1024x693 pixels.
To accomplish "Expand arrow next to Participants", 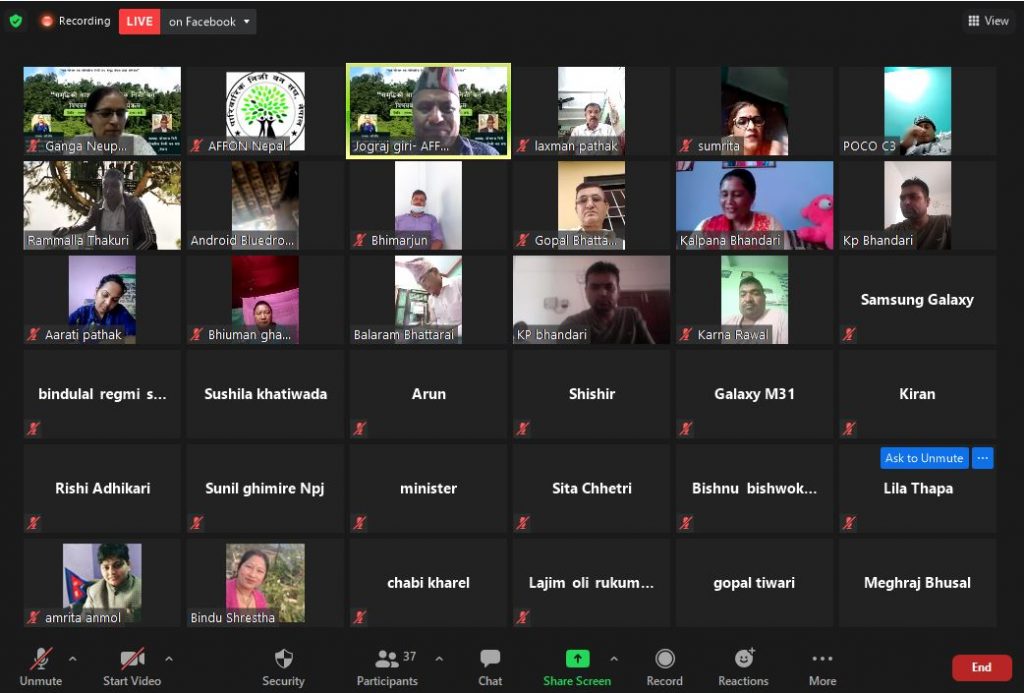I will click(439, 659).
